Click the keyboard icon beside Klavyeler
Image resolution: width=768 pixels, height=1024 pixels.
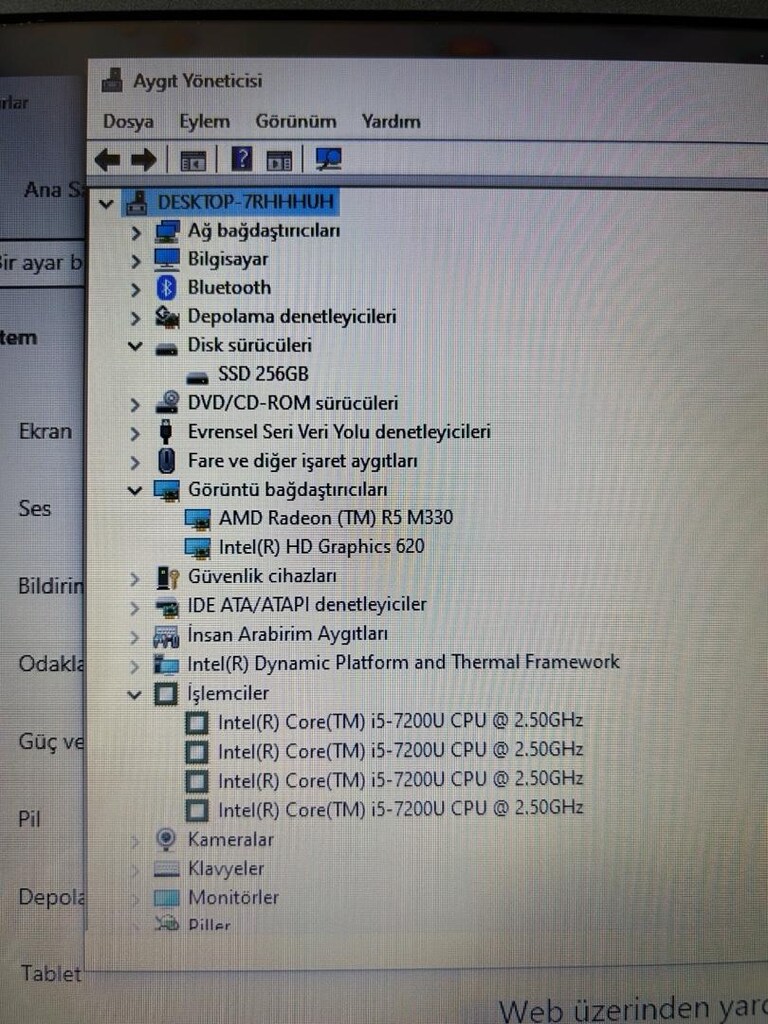(166, 869)
